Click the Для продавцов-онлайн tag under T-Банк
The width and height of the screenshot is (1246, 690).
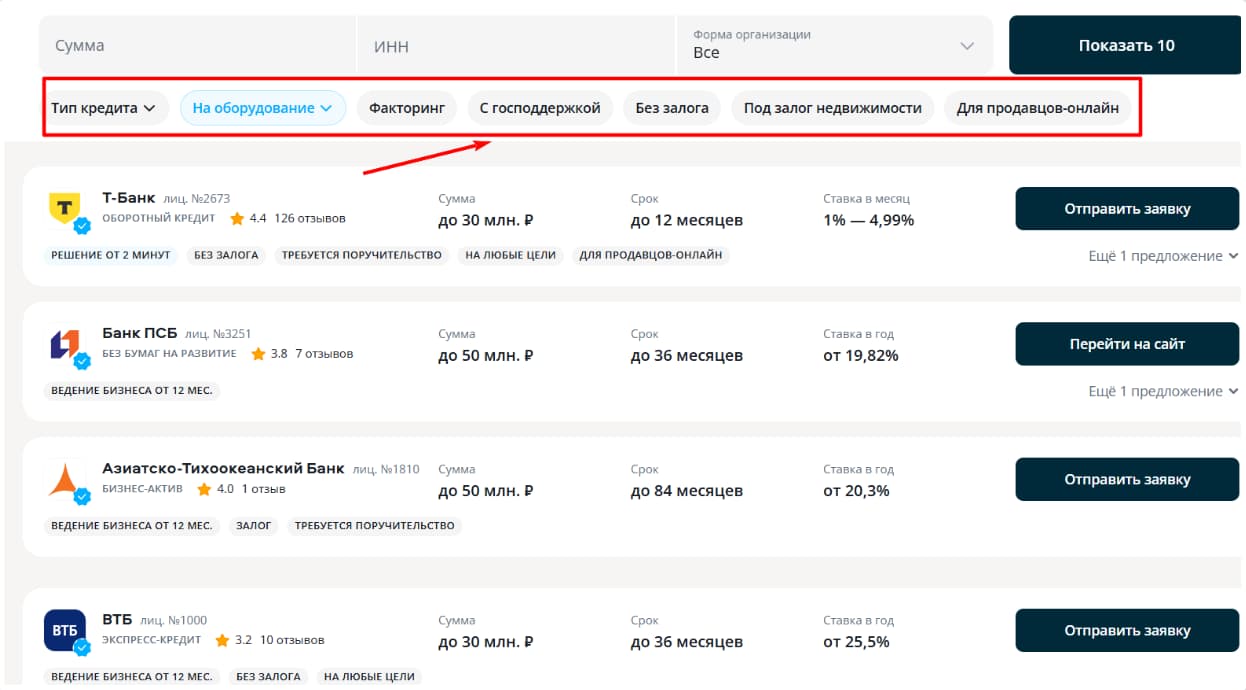tap(650, 255)
